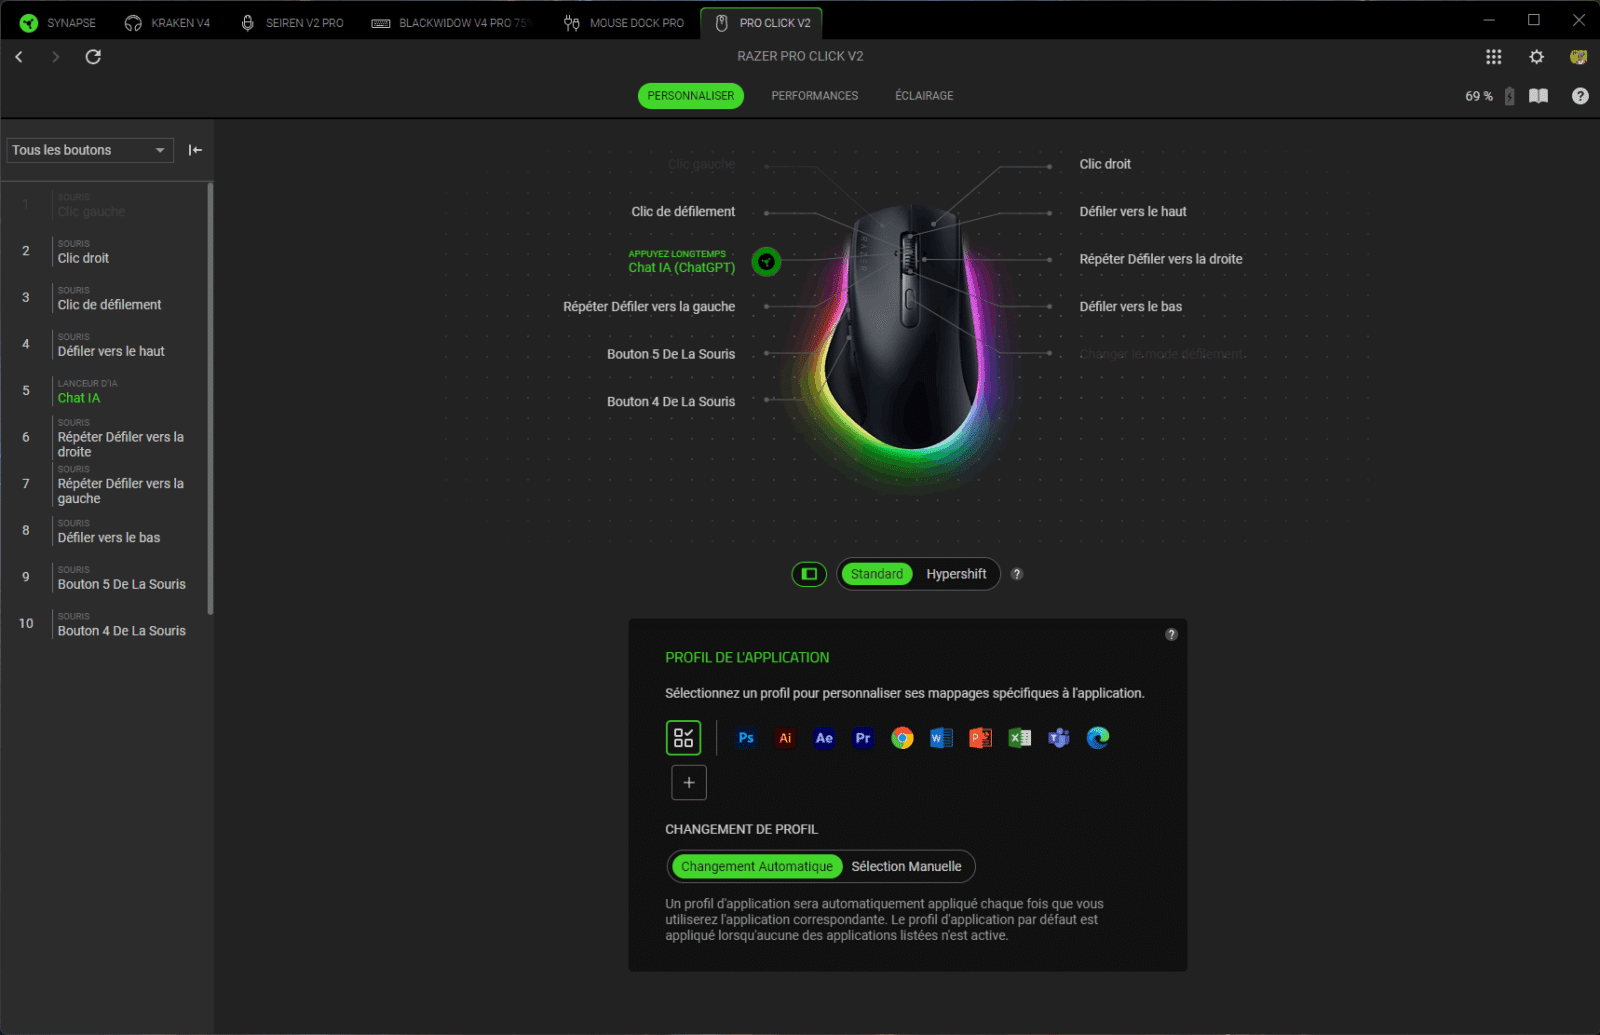Image resolution: width=1600 pixels, height=1035 pixels.
Task: Click the refresh icon
Action: pyautogui.click(x=93, y=57)
